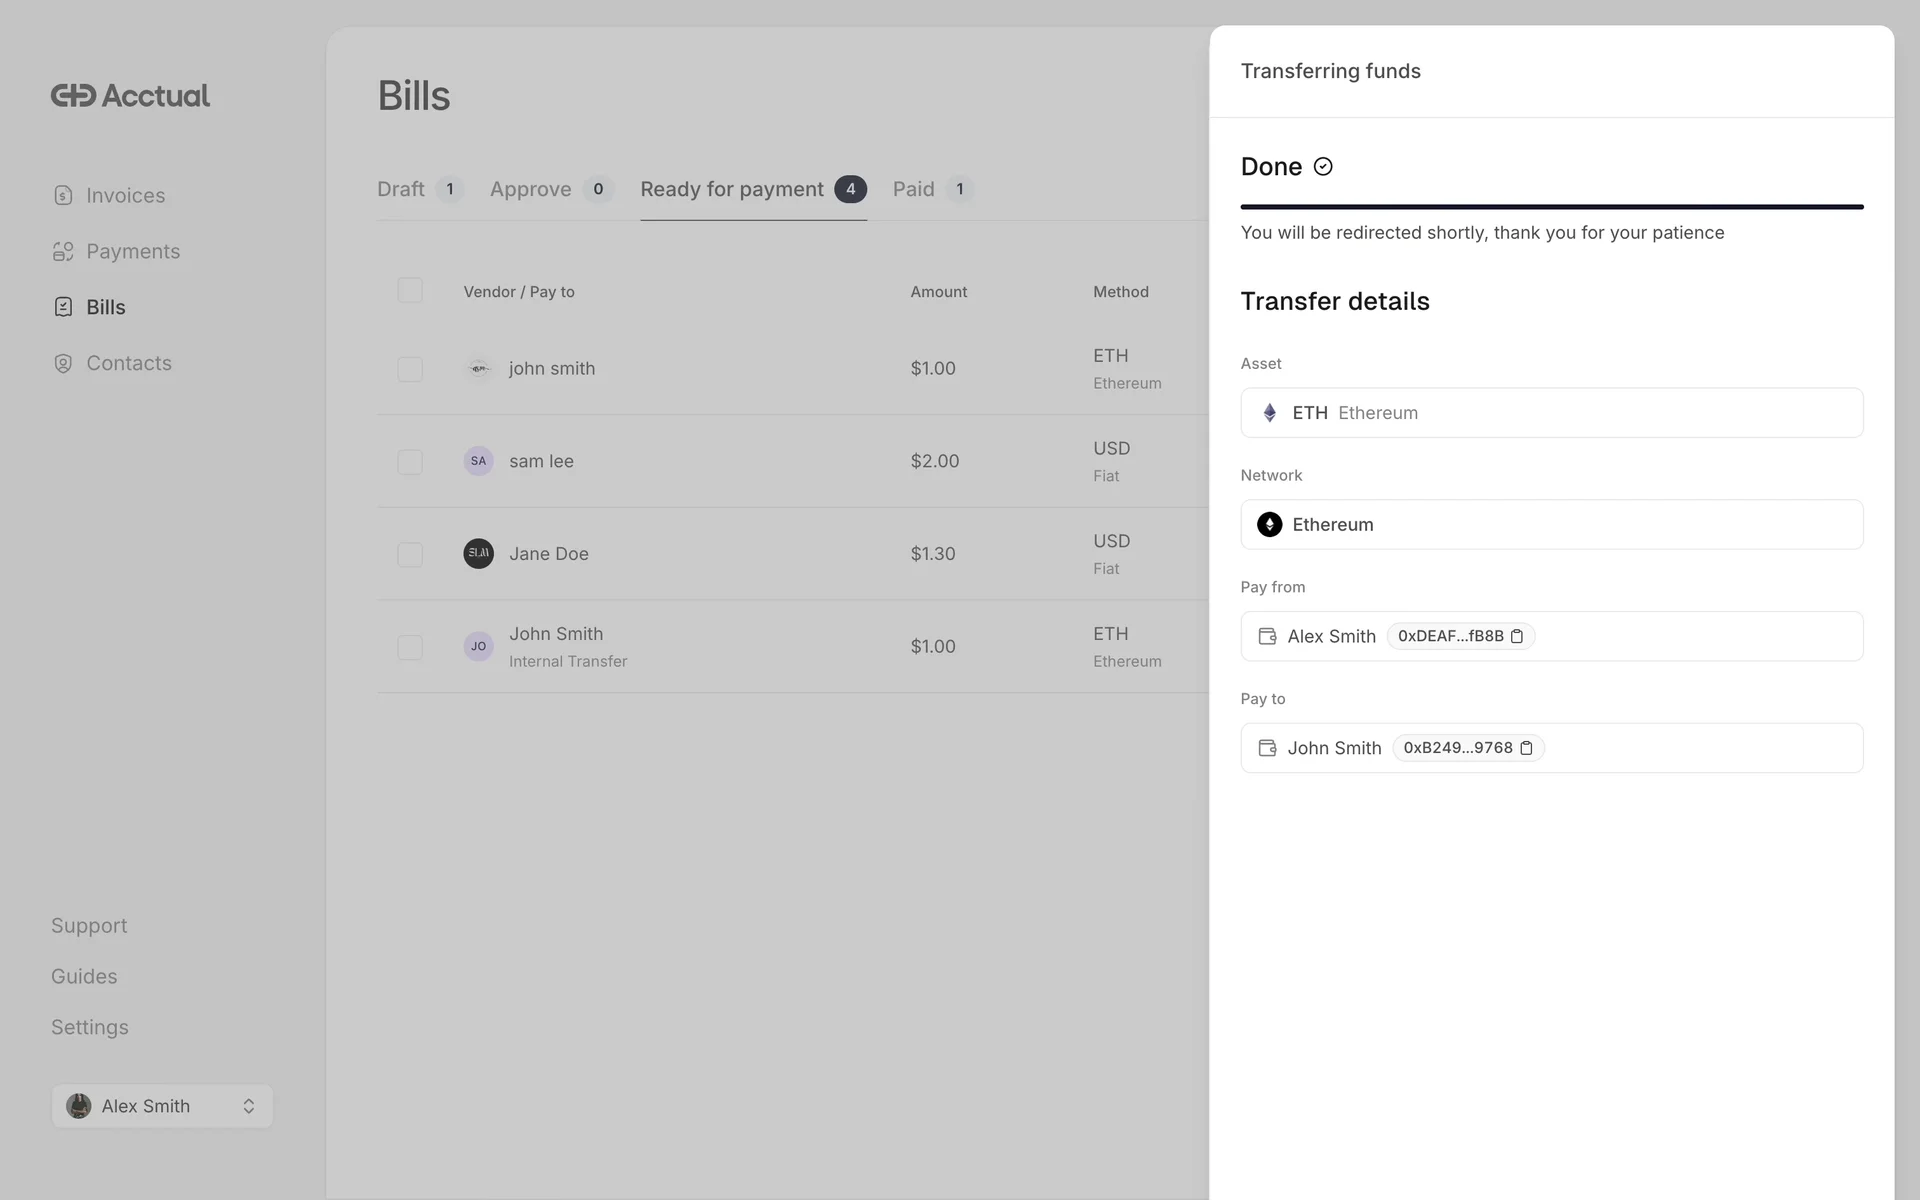Open the ETH Ethereum asset field
The image size is (1920, 1200).
click(x=1551, y=413)
